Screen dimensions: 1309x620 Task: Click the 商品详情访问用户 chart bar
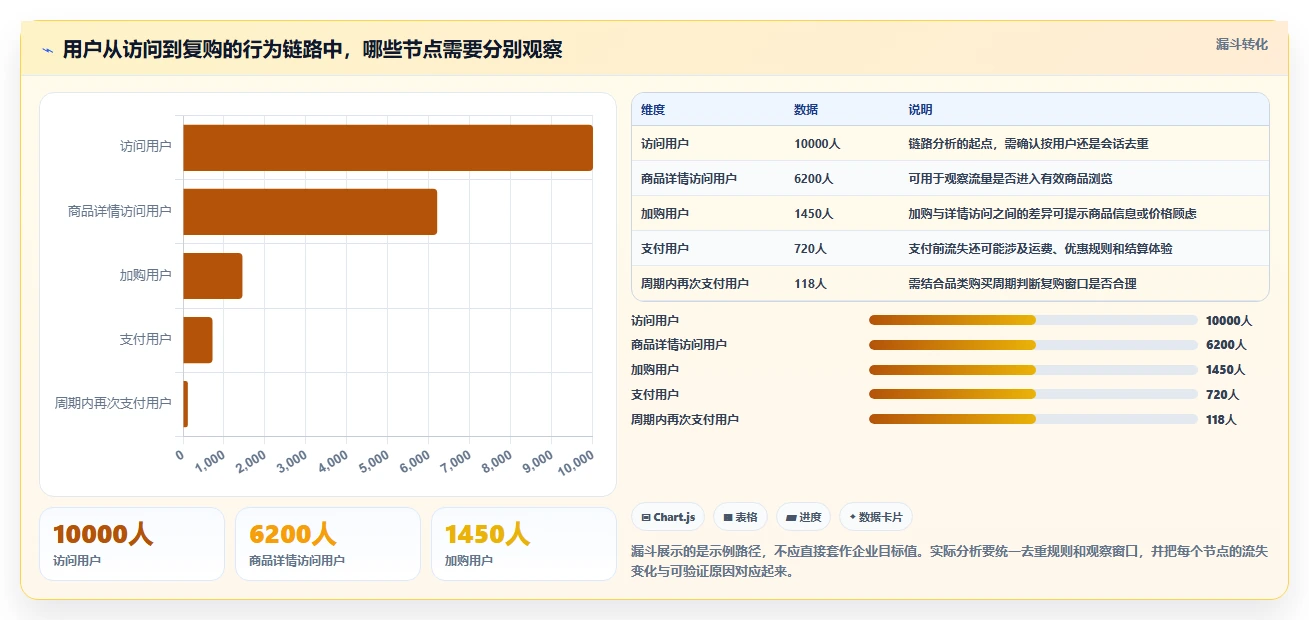(x=310, y=212)
